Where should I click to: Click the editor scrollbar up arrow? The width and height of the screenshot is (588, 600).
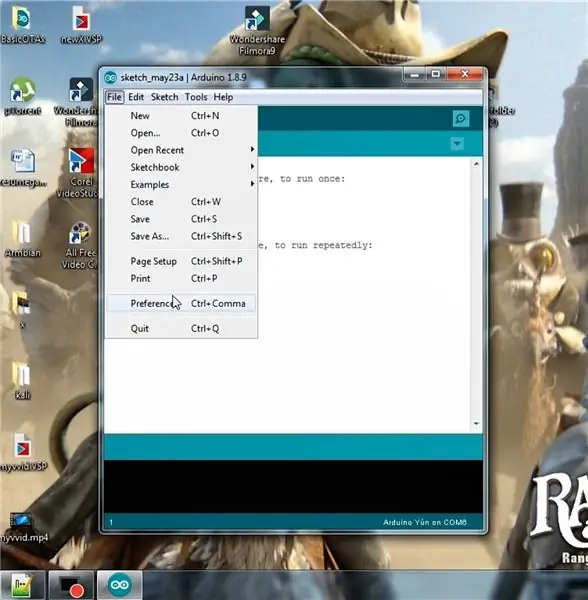coord(476,164)
